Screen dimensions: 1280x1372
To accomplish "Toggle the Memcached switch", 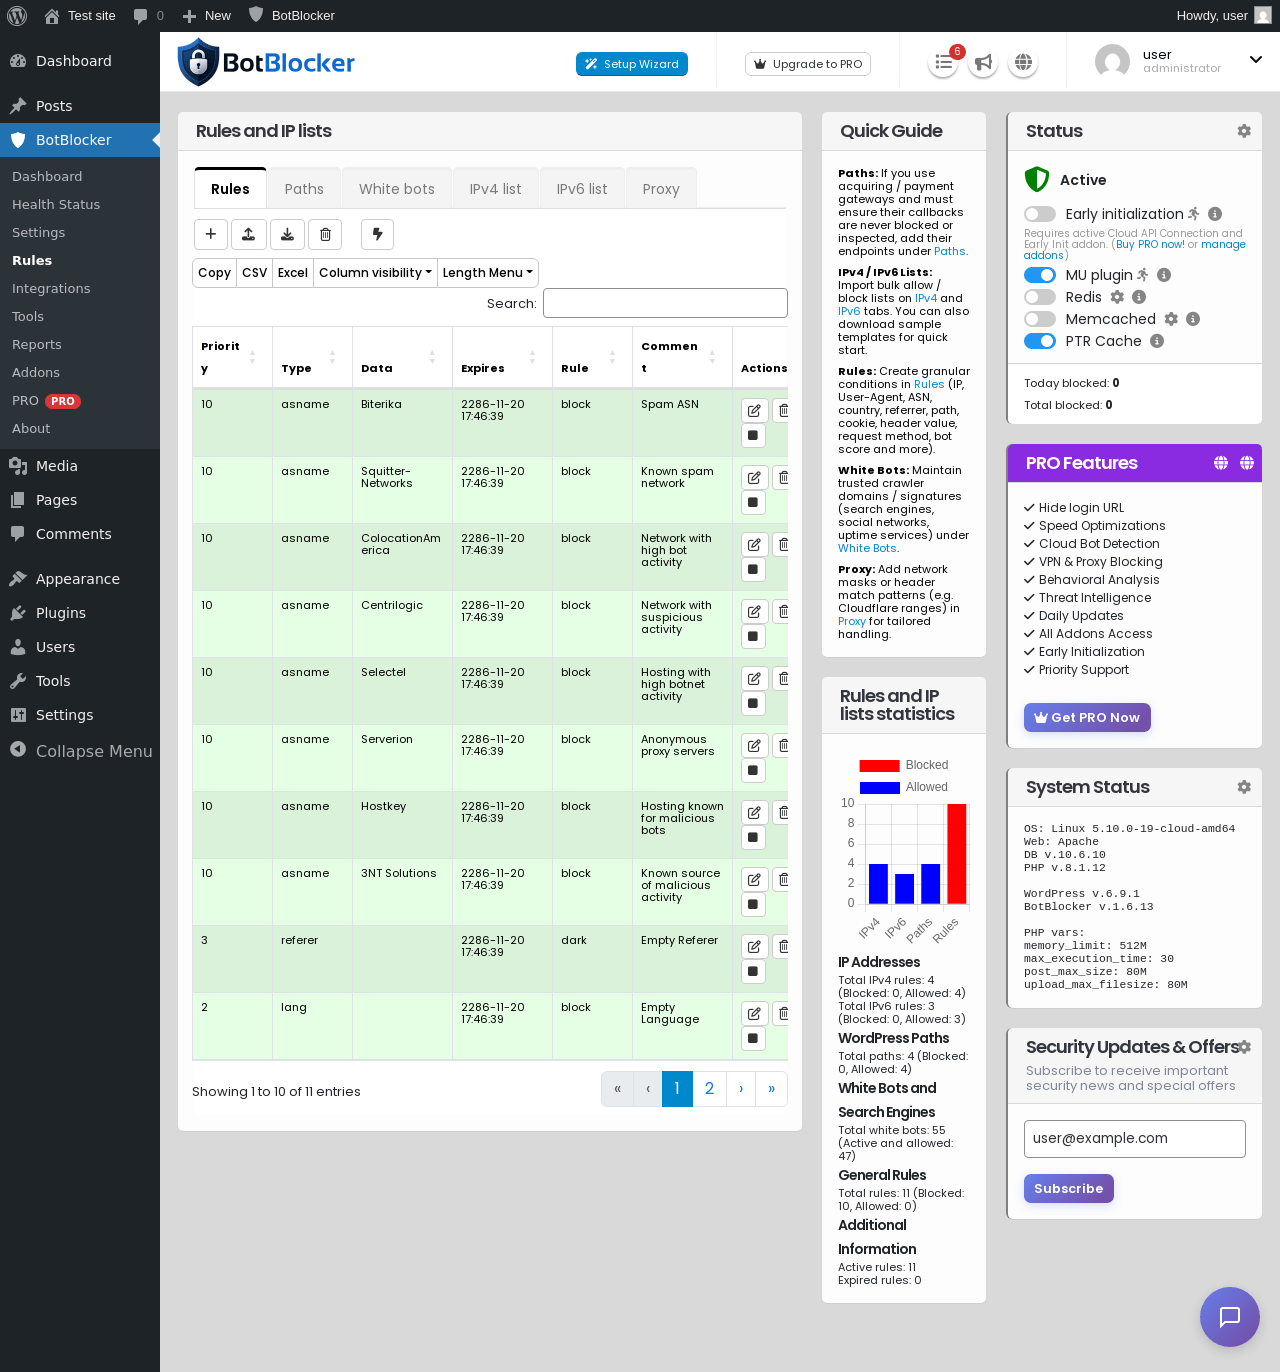I will [x=1040, y=319].
